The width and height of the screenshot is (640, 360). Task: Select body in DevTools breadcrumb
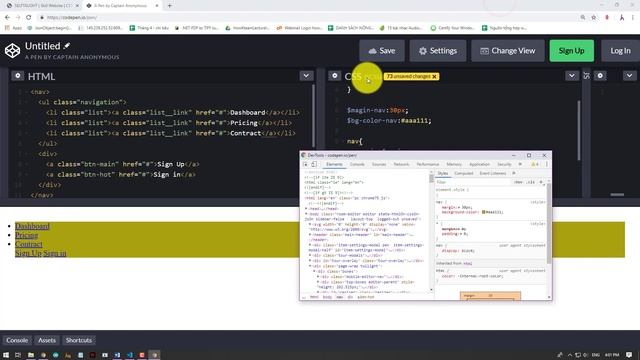click(327, 297)
